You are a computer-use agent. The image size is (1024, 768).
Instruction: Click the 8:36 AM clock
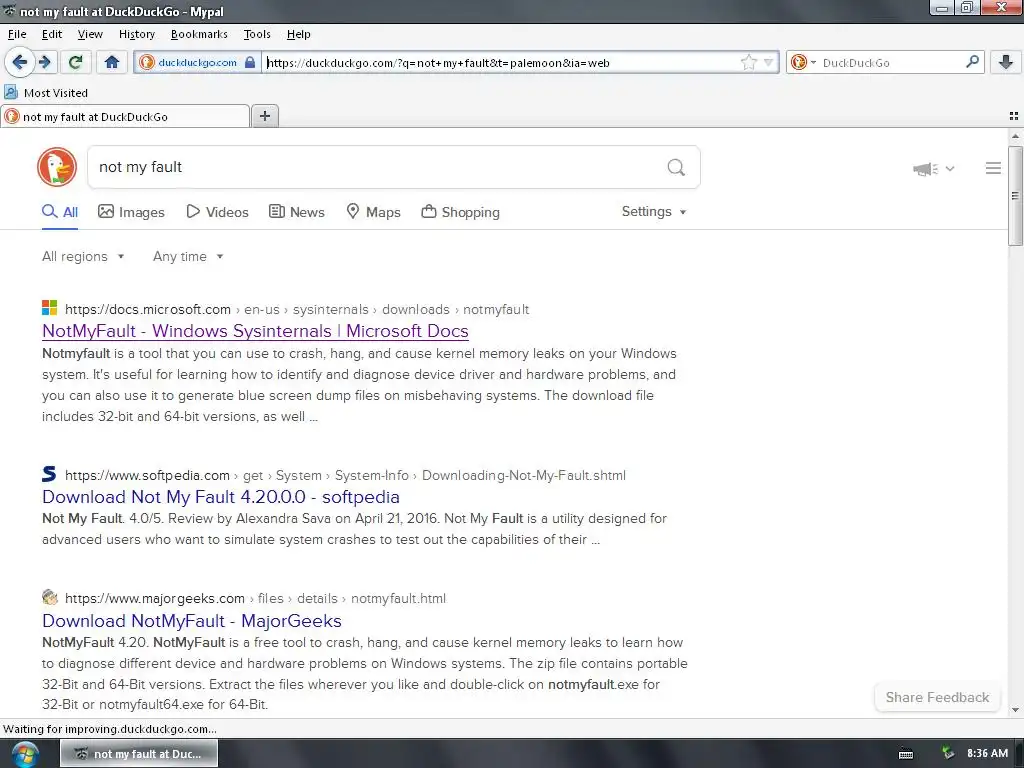click(x=987, y=753)
